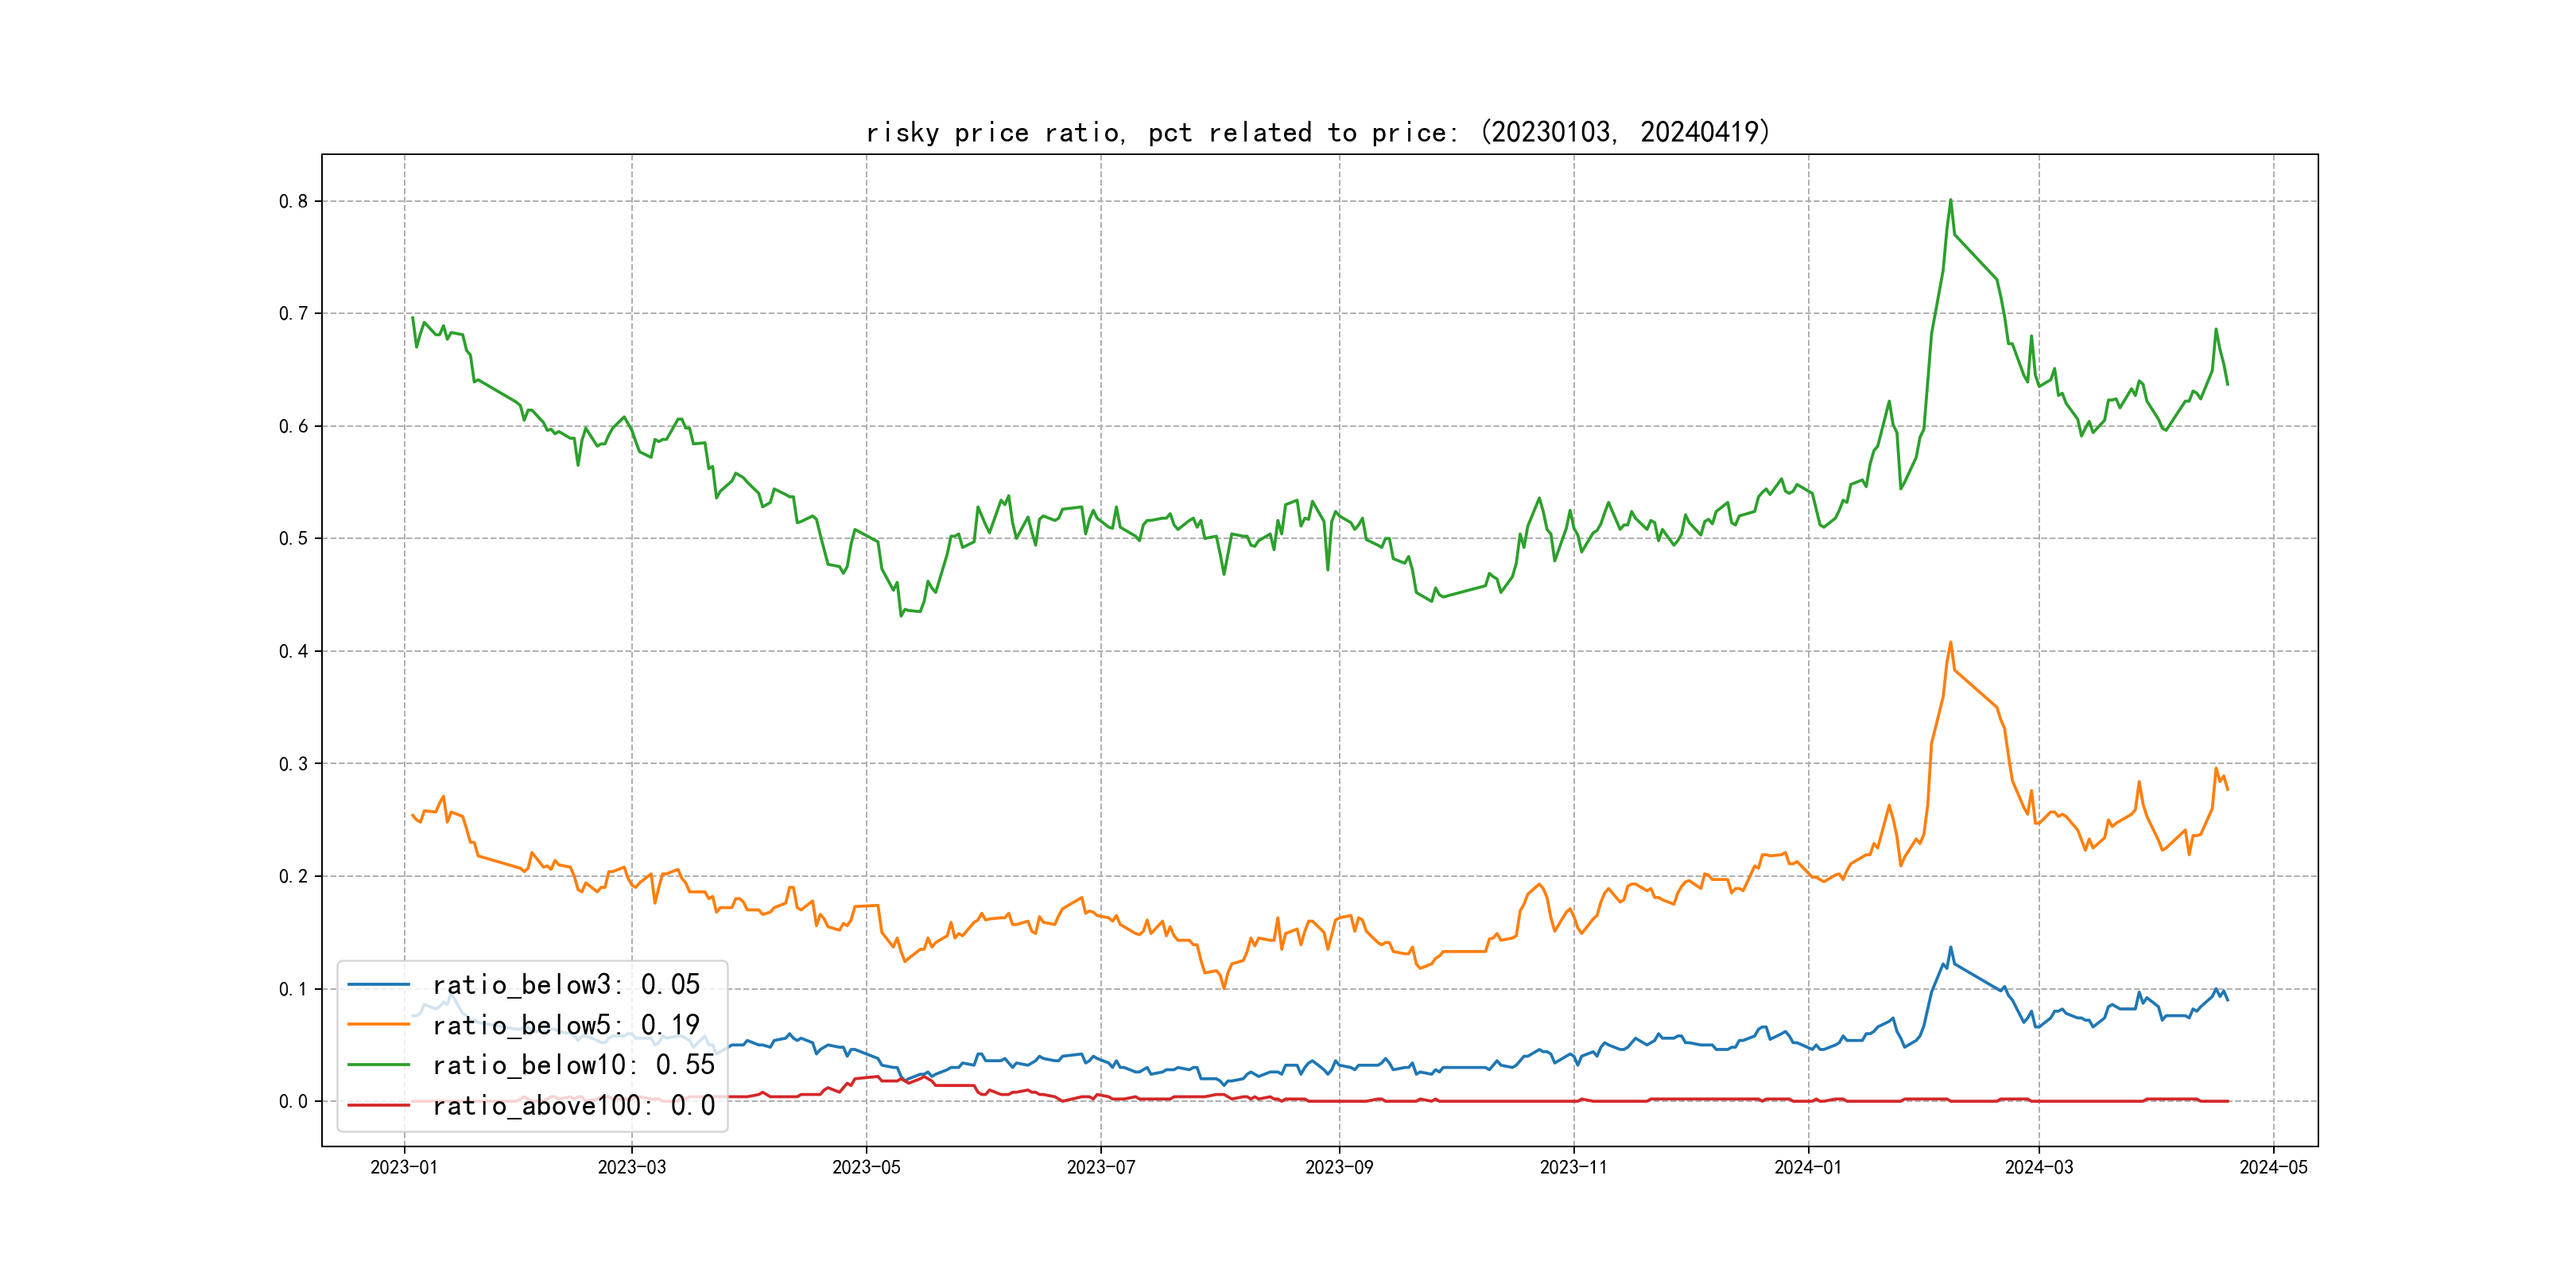This screenshot has width=2576, height=1288.
Task: Click the 0.0 y-axis tick label
Action: pos(293,1101)
